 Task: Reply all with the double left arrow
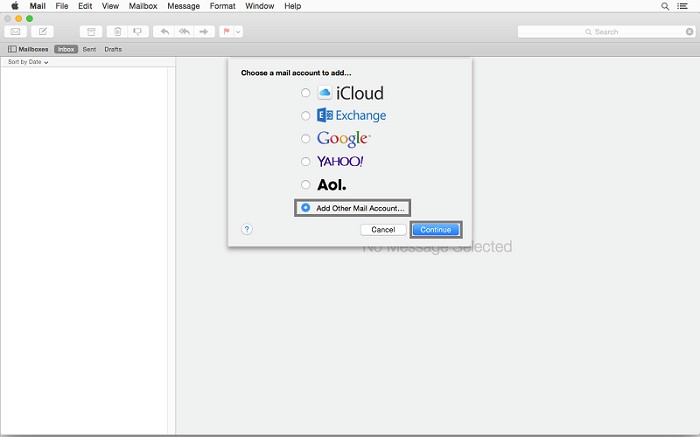point(184,32)
